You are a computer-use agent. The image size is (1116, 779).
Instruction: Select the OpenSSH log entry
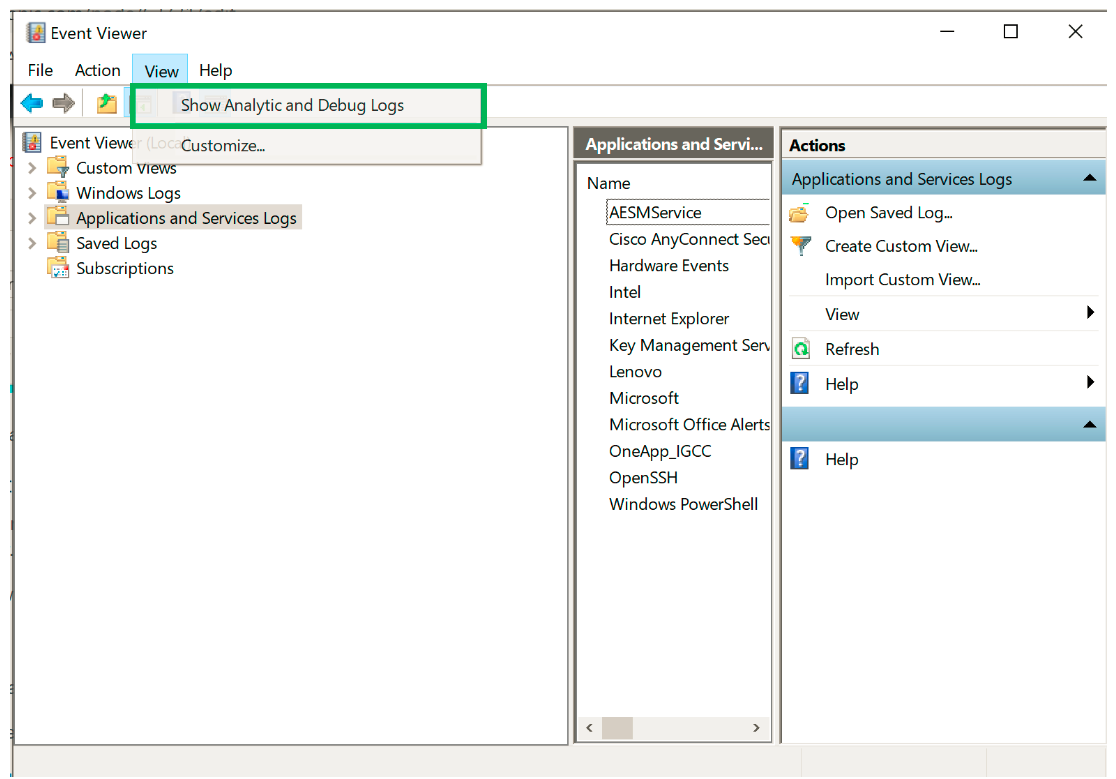click(643, 478)
